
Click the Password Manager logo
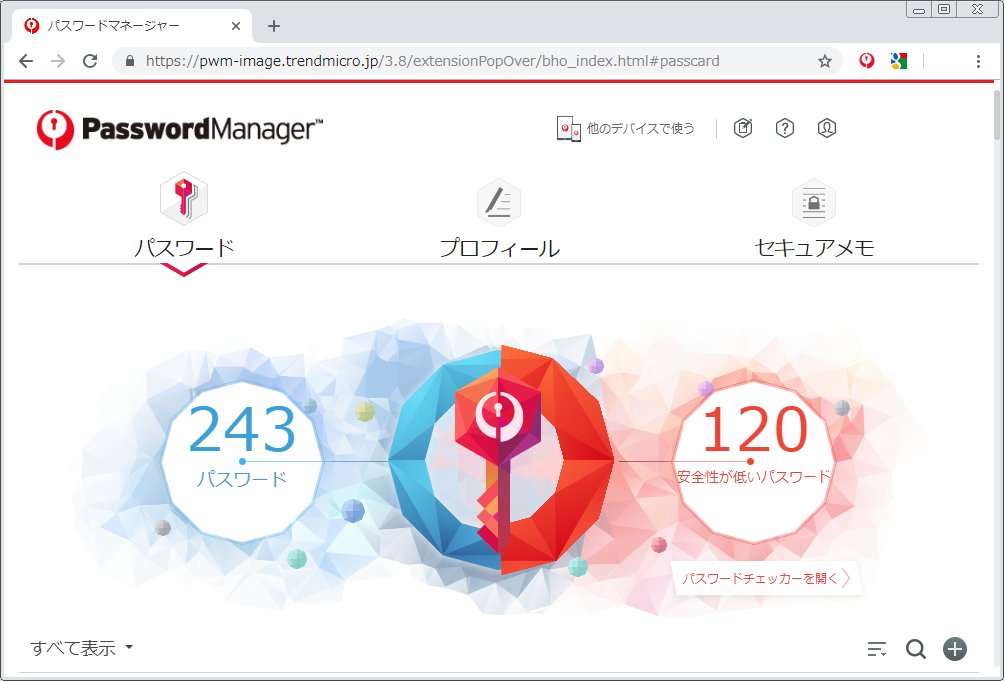[x=180, y=129]
